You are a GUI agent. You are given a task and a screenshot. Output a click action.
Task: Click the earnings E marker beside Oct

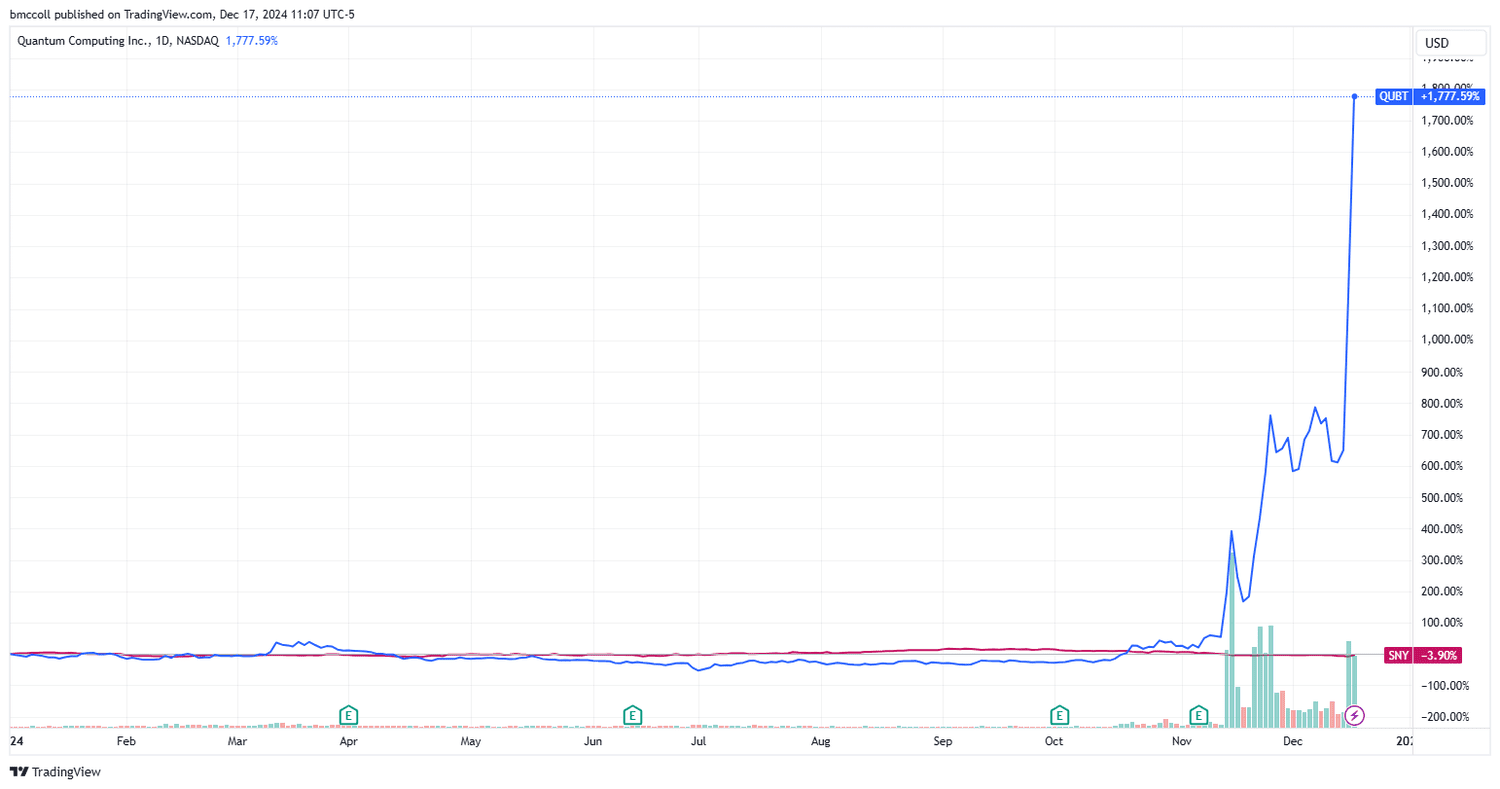pos(1059,715)
